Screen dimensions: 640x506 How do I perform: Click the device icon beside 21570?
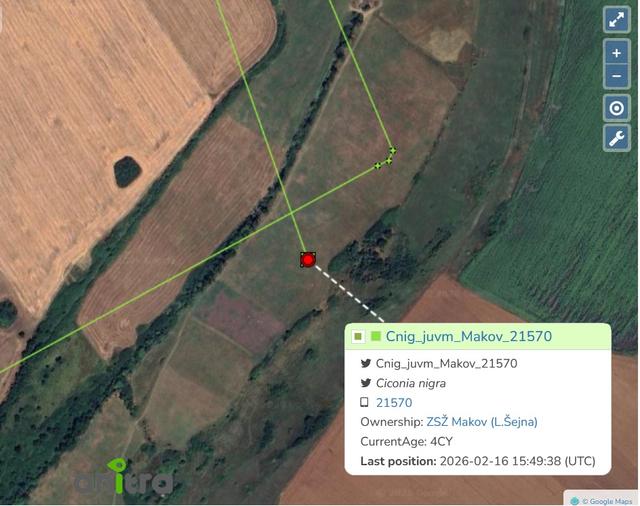click(x=364, y=402)
